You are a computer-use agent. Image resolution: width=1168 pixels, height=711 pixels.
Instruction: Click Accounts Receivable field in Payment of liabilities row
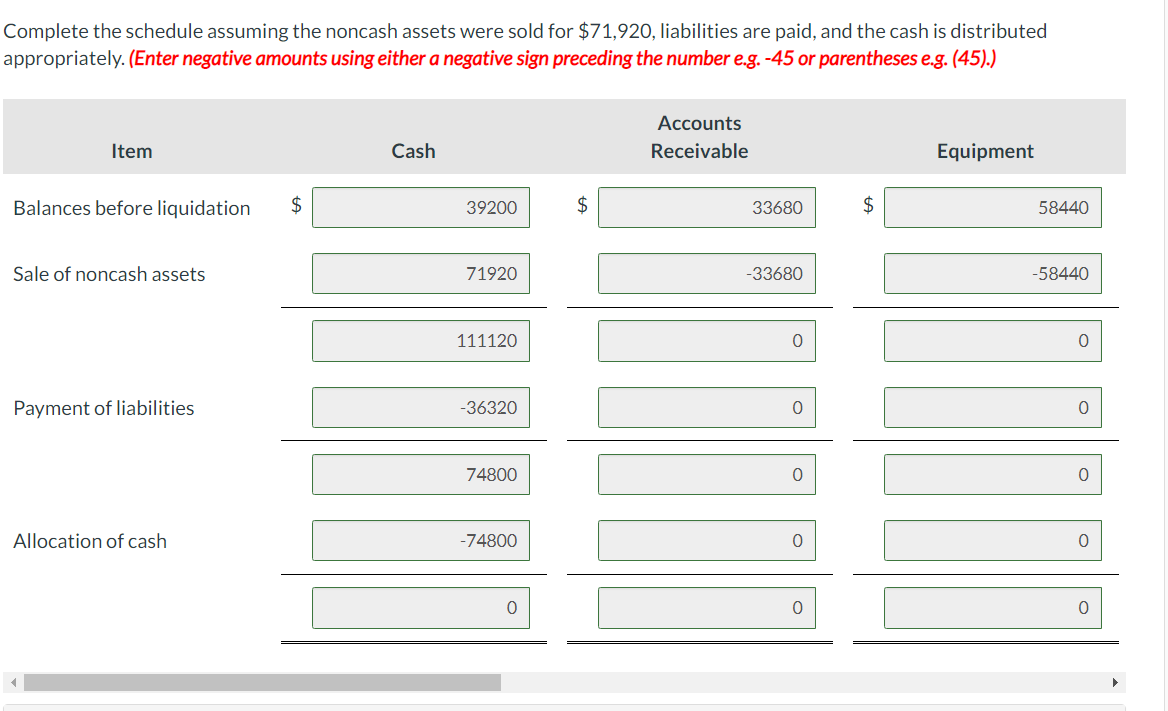(706, 408)
